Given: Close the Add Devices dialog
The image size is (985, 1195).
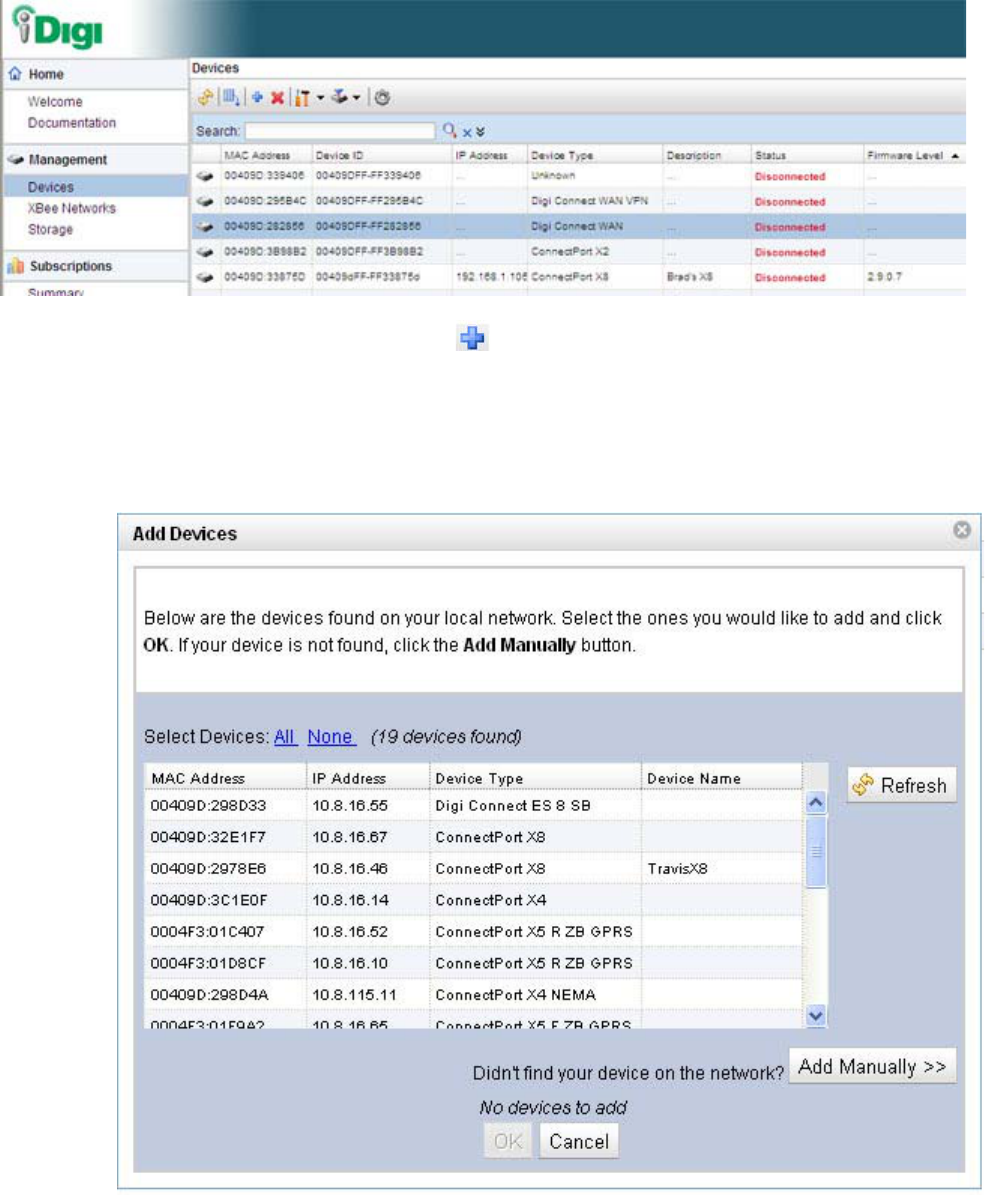Looking at the screenshot, I should point(962,530).
